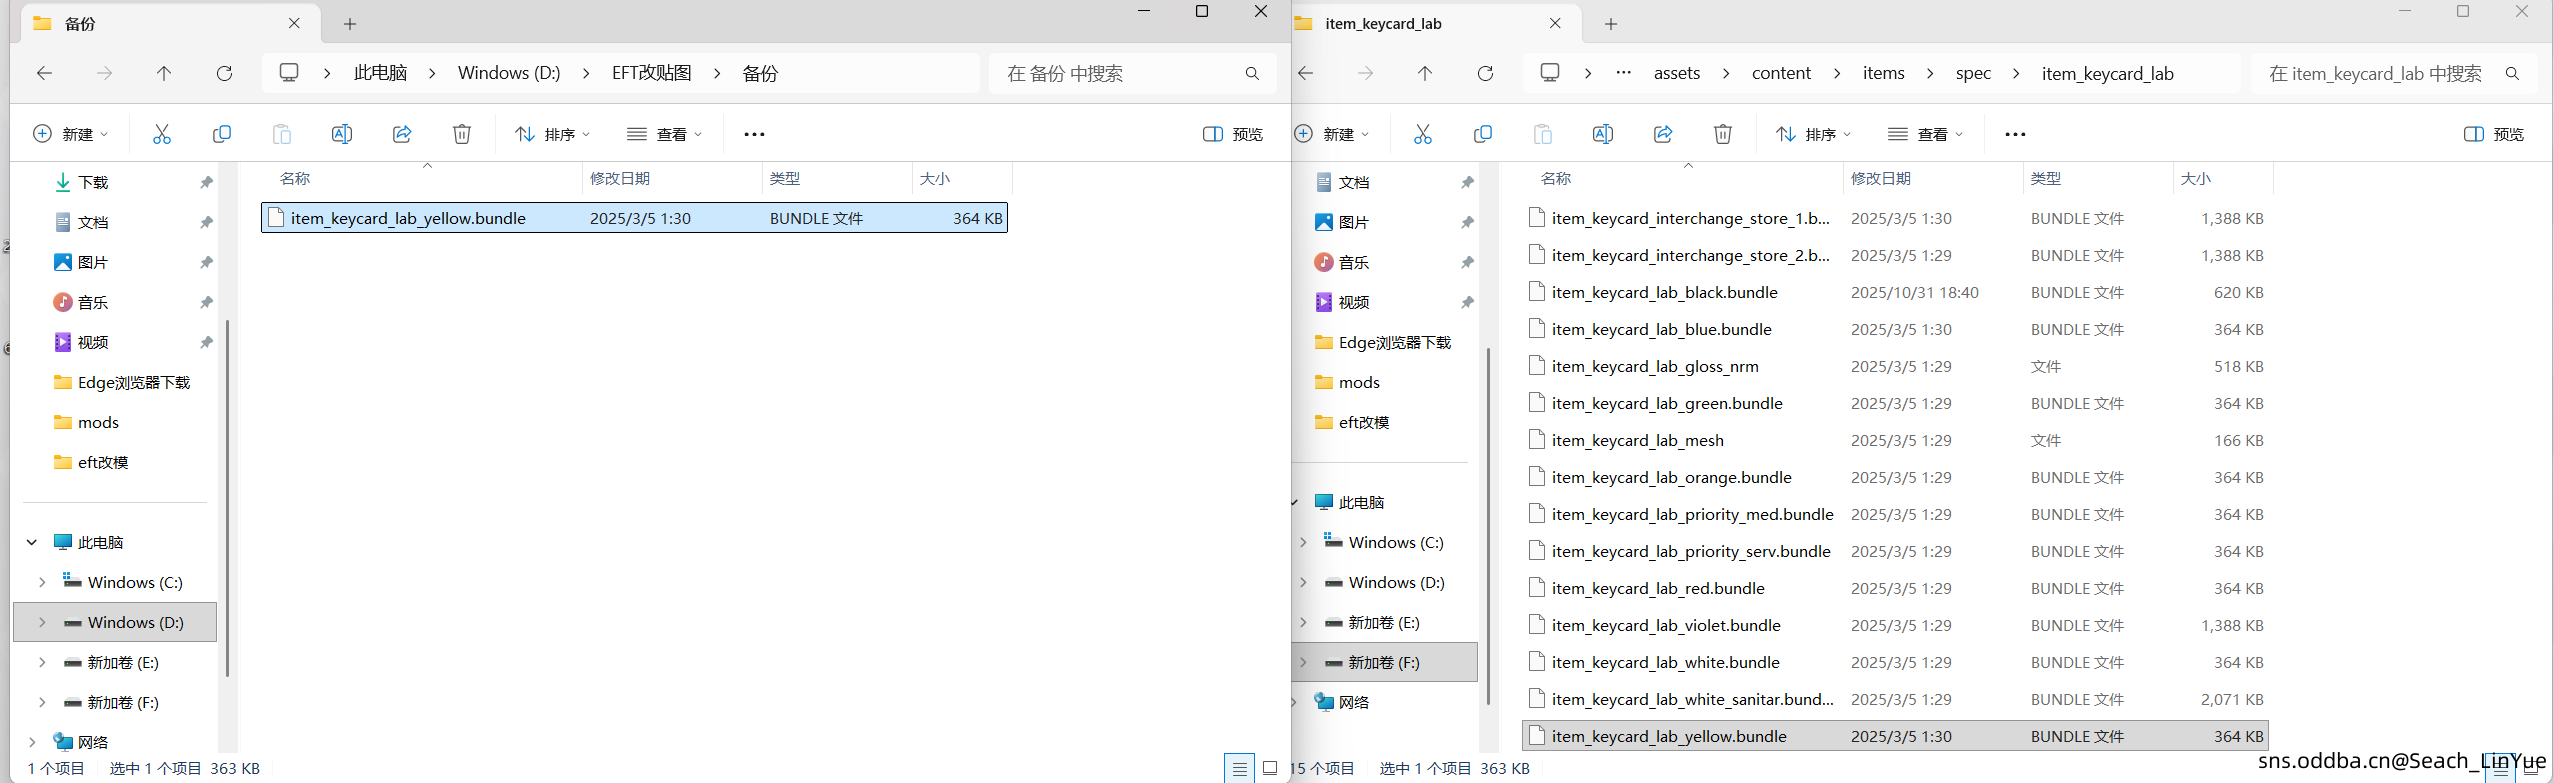Click the Share icon in item_keycard_lab window
The width and height of the screenshot is (2554, 783).
(x=1663, y=134)
